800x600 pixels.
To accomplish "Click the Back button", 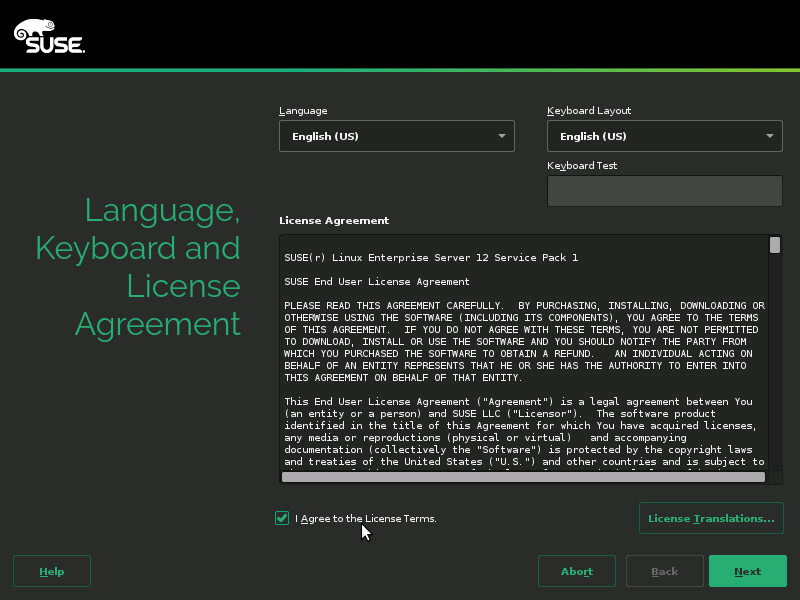I will point(664,571).
